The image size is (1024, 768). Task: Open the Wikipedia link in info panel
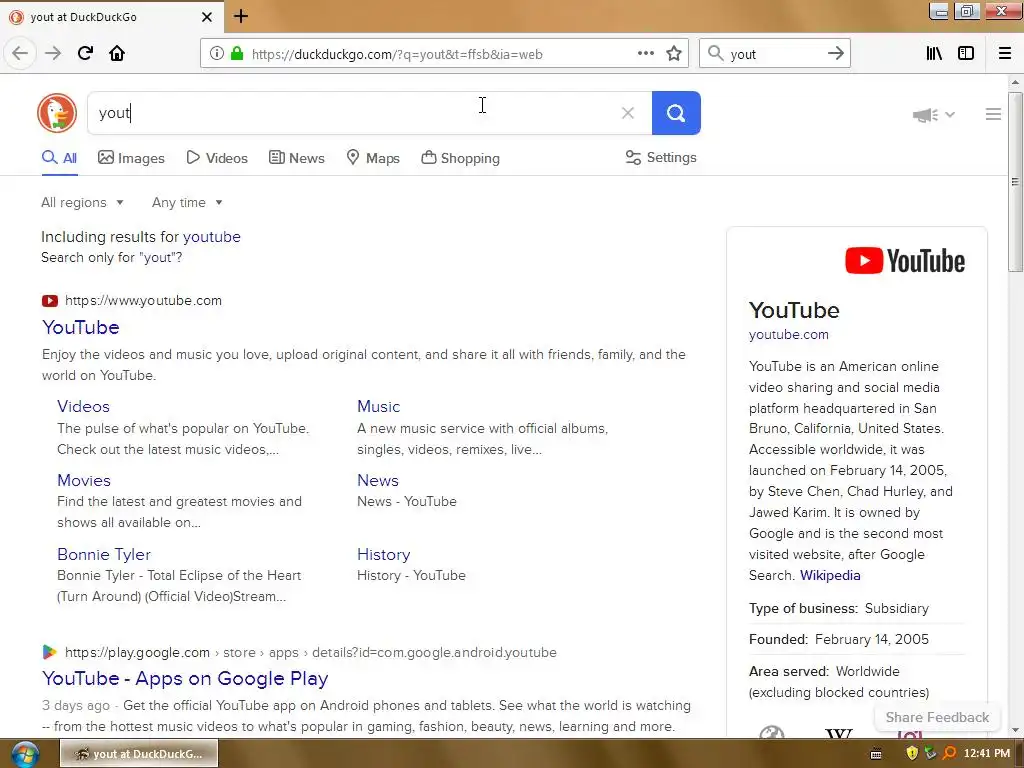pos(830,575)
